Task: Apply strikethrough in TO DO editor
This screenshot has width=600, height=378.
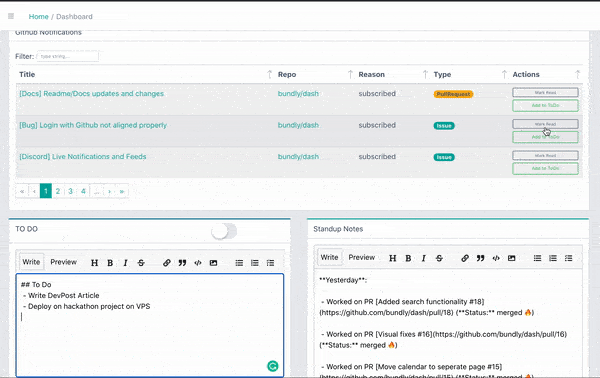Action: [x=141, y=263]
